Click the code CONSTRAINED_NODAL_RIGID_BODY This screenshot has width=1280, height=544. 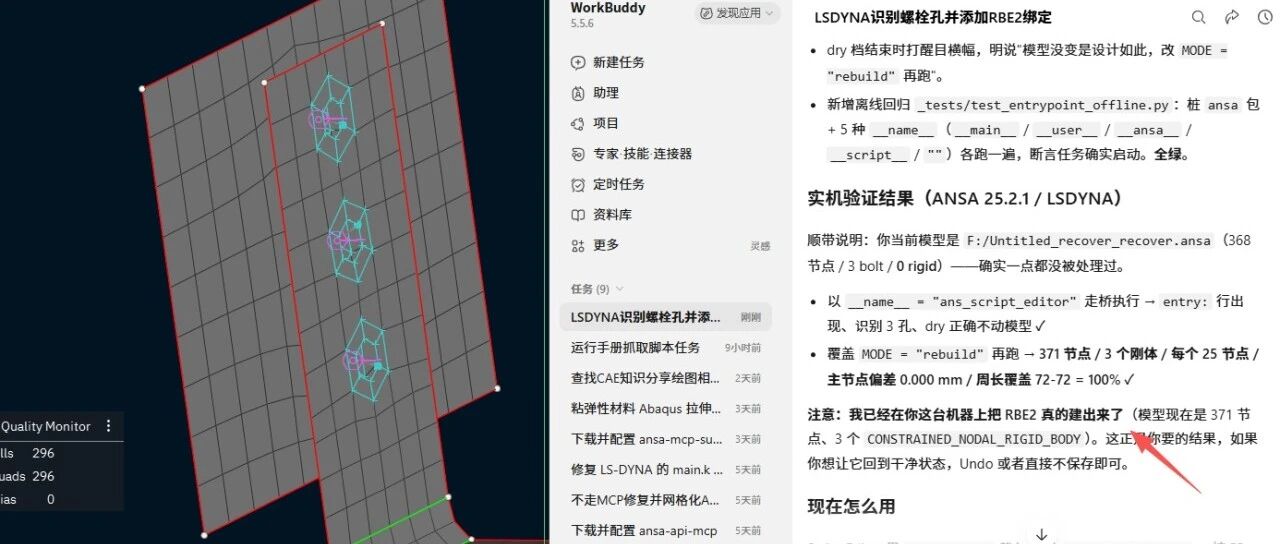pyautogui.click(x=974, y=440)
